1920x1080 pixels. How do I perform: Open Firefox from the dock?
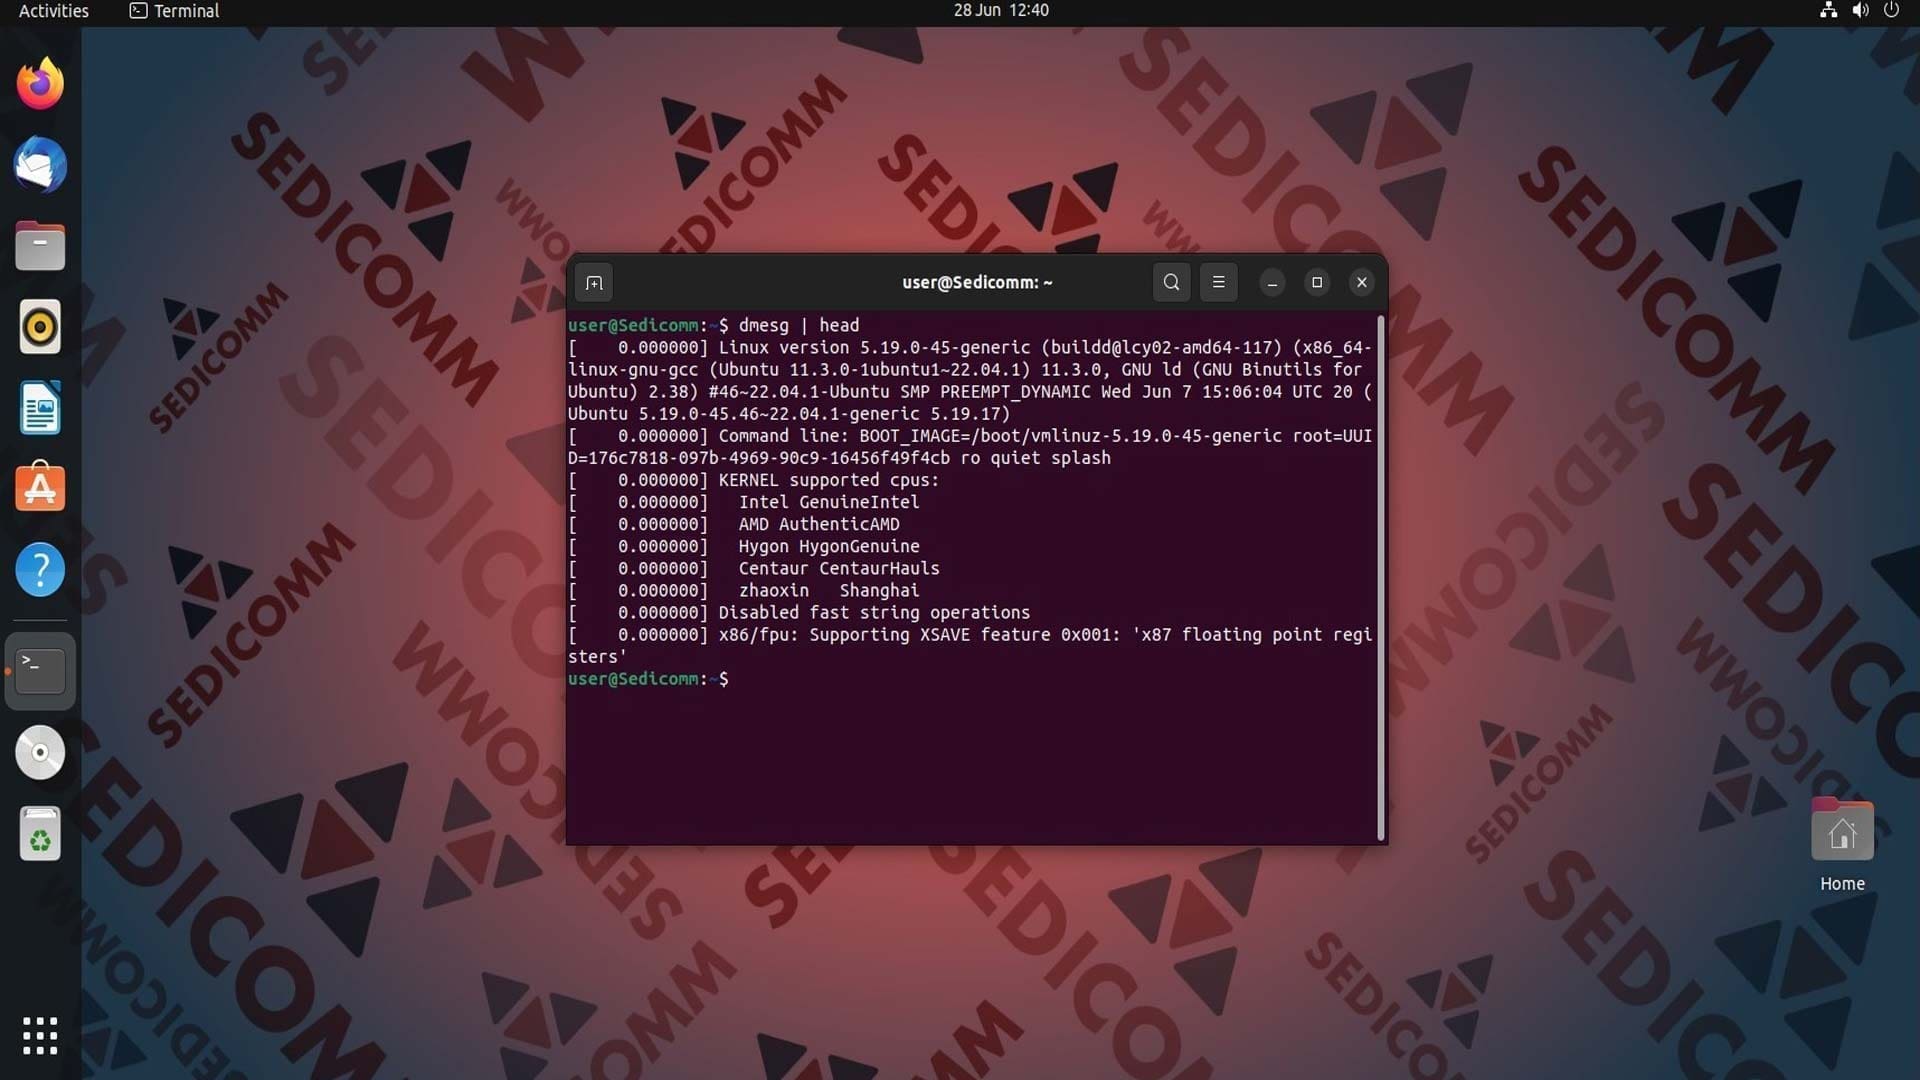40,84
